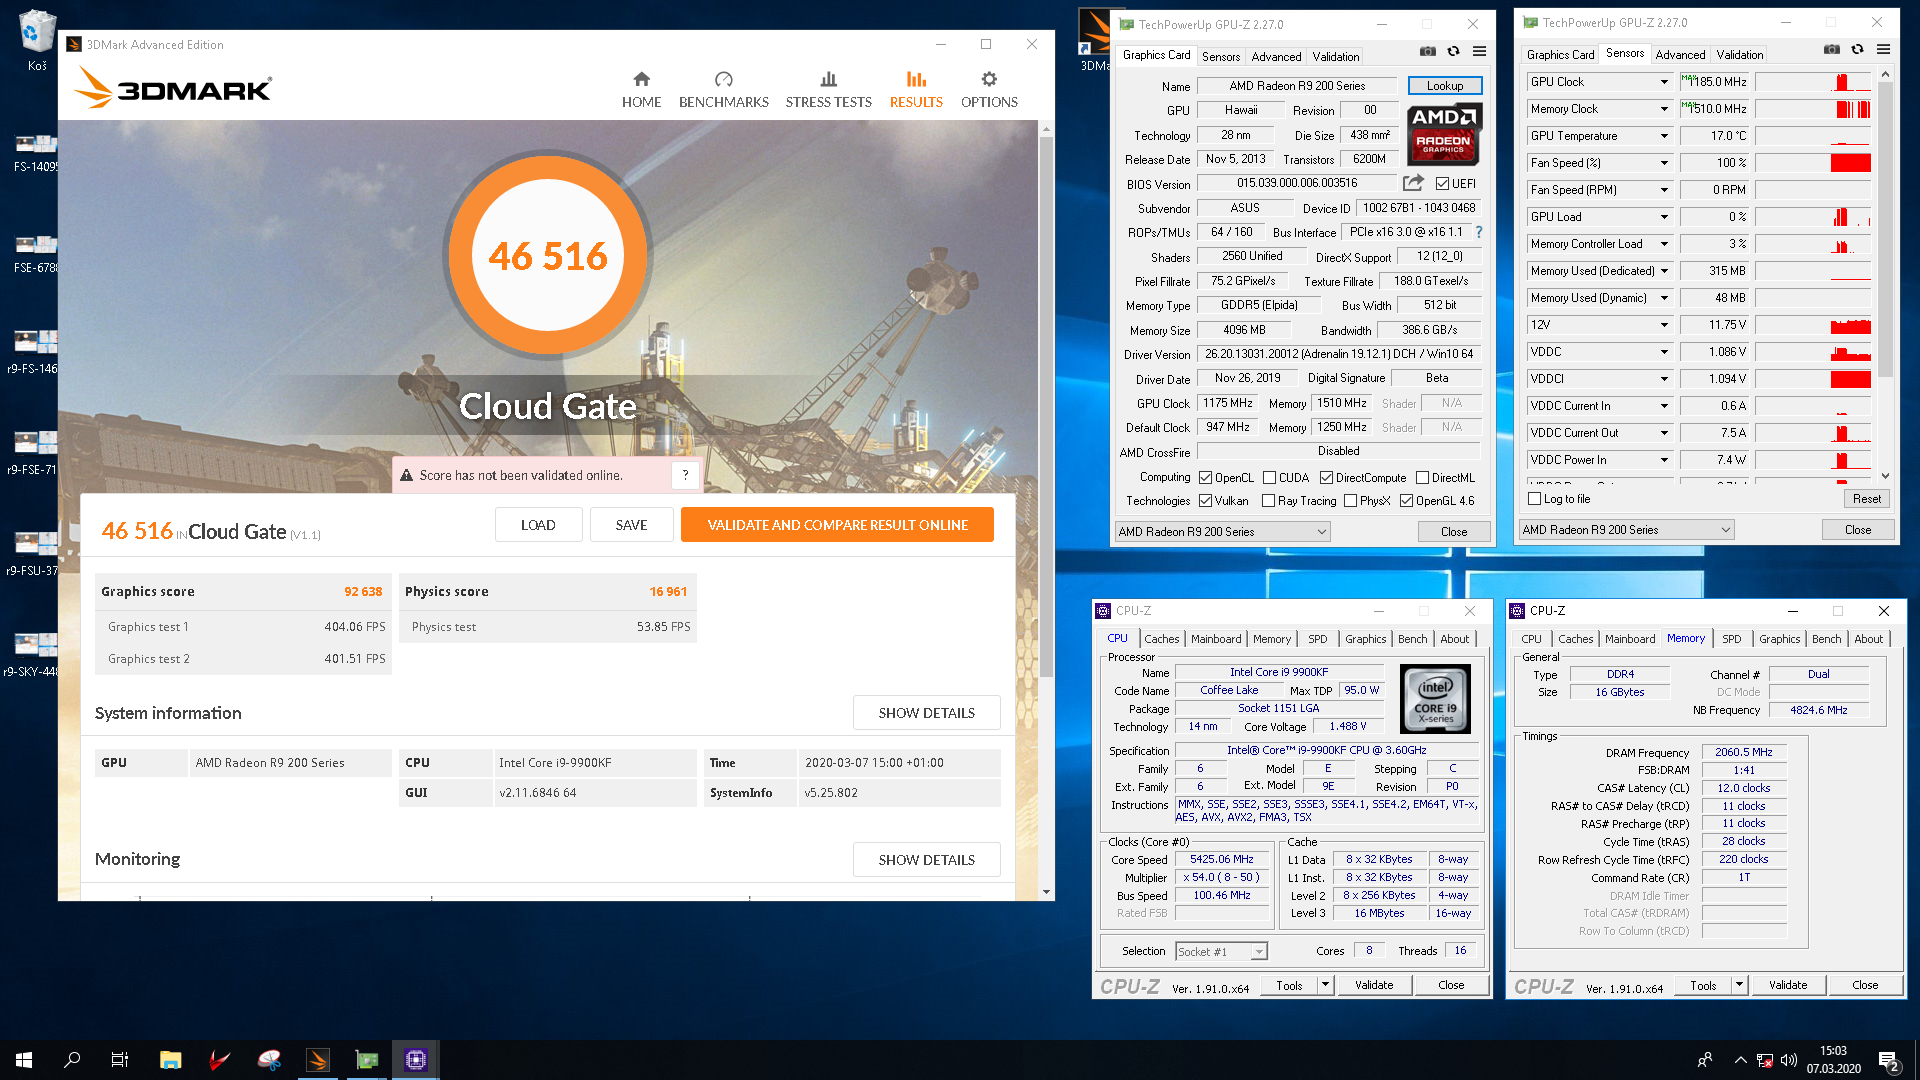Open SPD tab in CPU-Z Memory window
1920x1080 pixels.
(1731, 639)
